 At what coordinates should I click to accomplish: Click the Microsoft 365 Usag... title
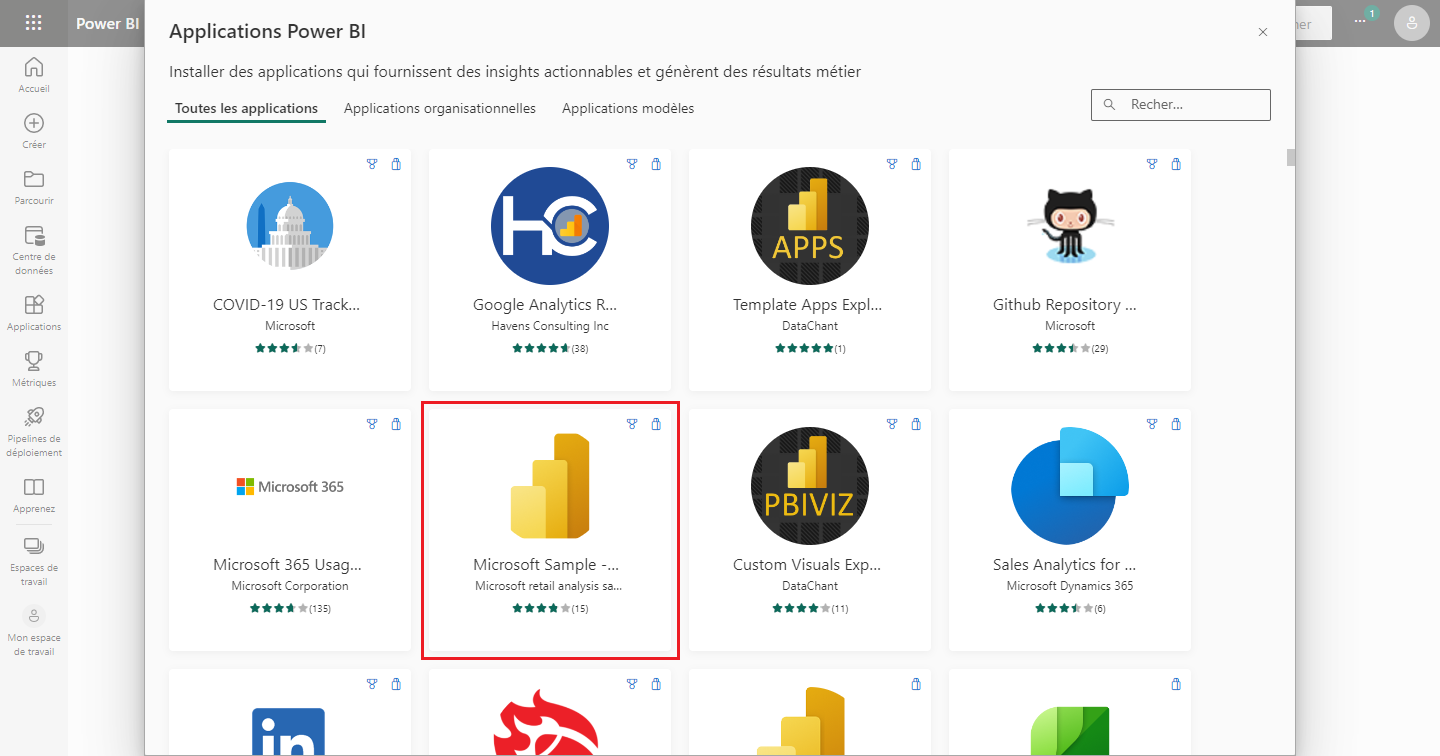click(288, 565)
